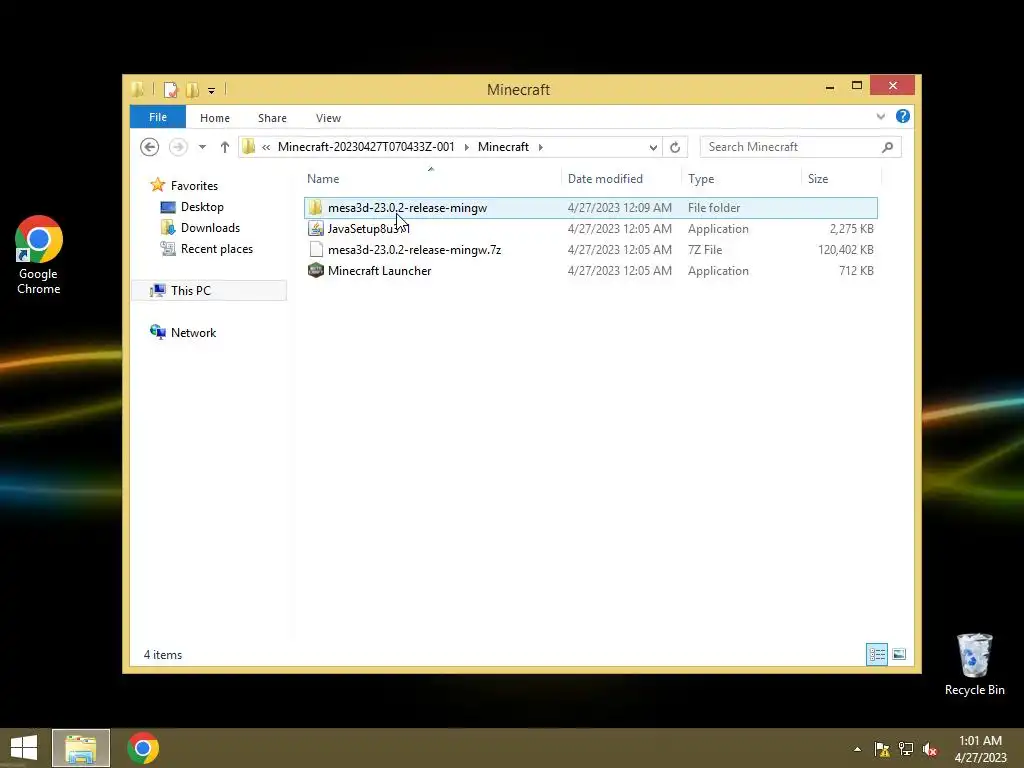Expand the ribbon using the chevron
This screenshot has width=1024, height=768.
pos(880,116)
